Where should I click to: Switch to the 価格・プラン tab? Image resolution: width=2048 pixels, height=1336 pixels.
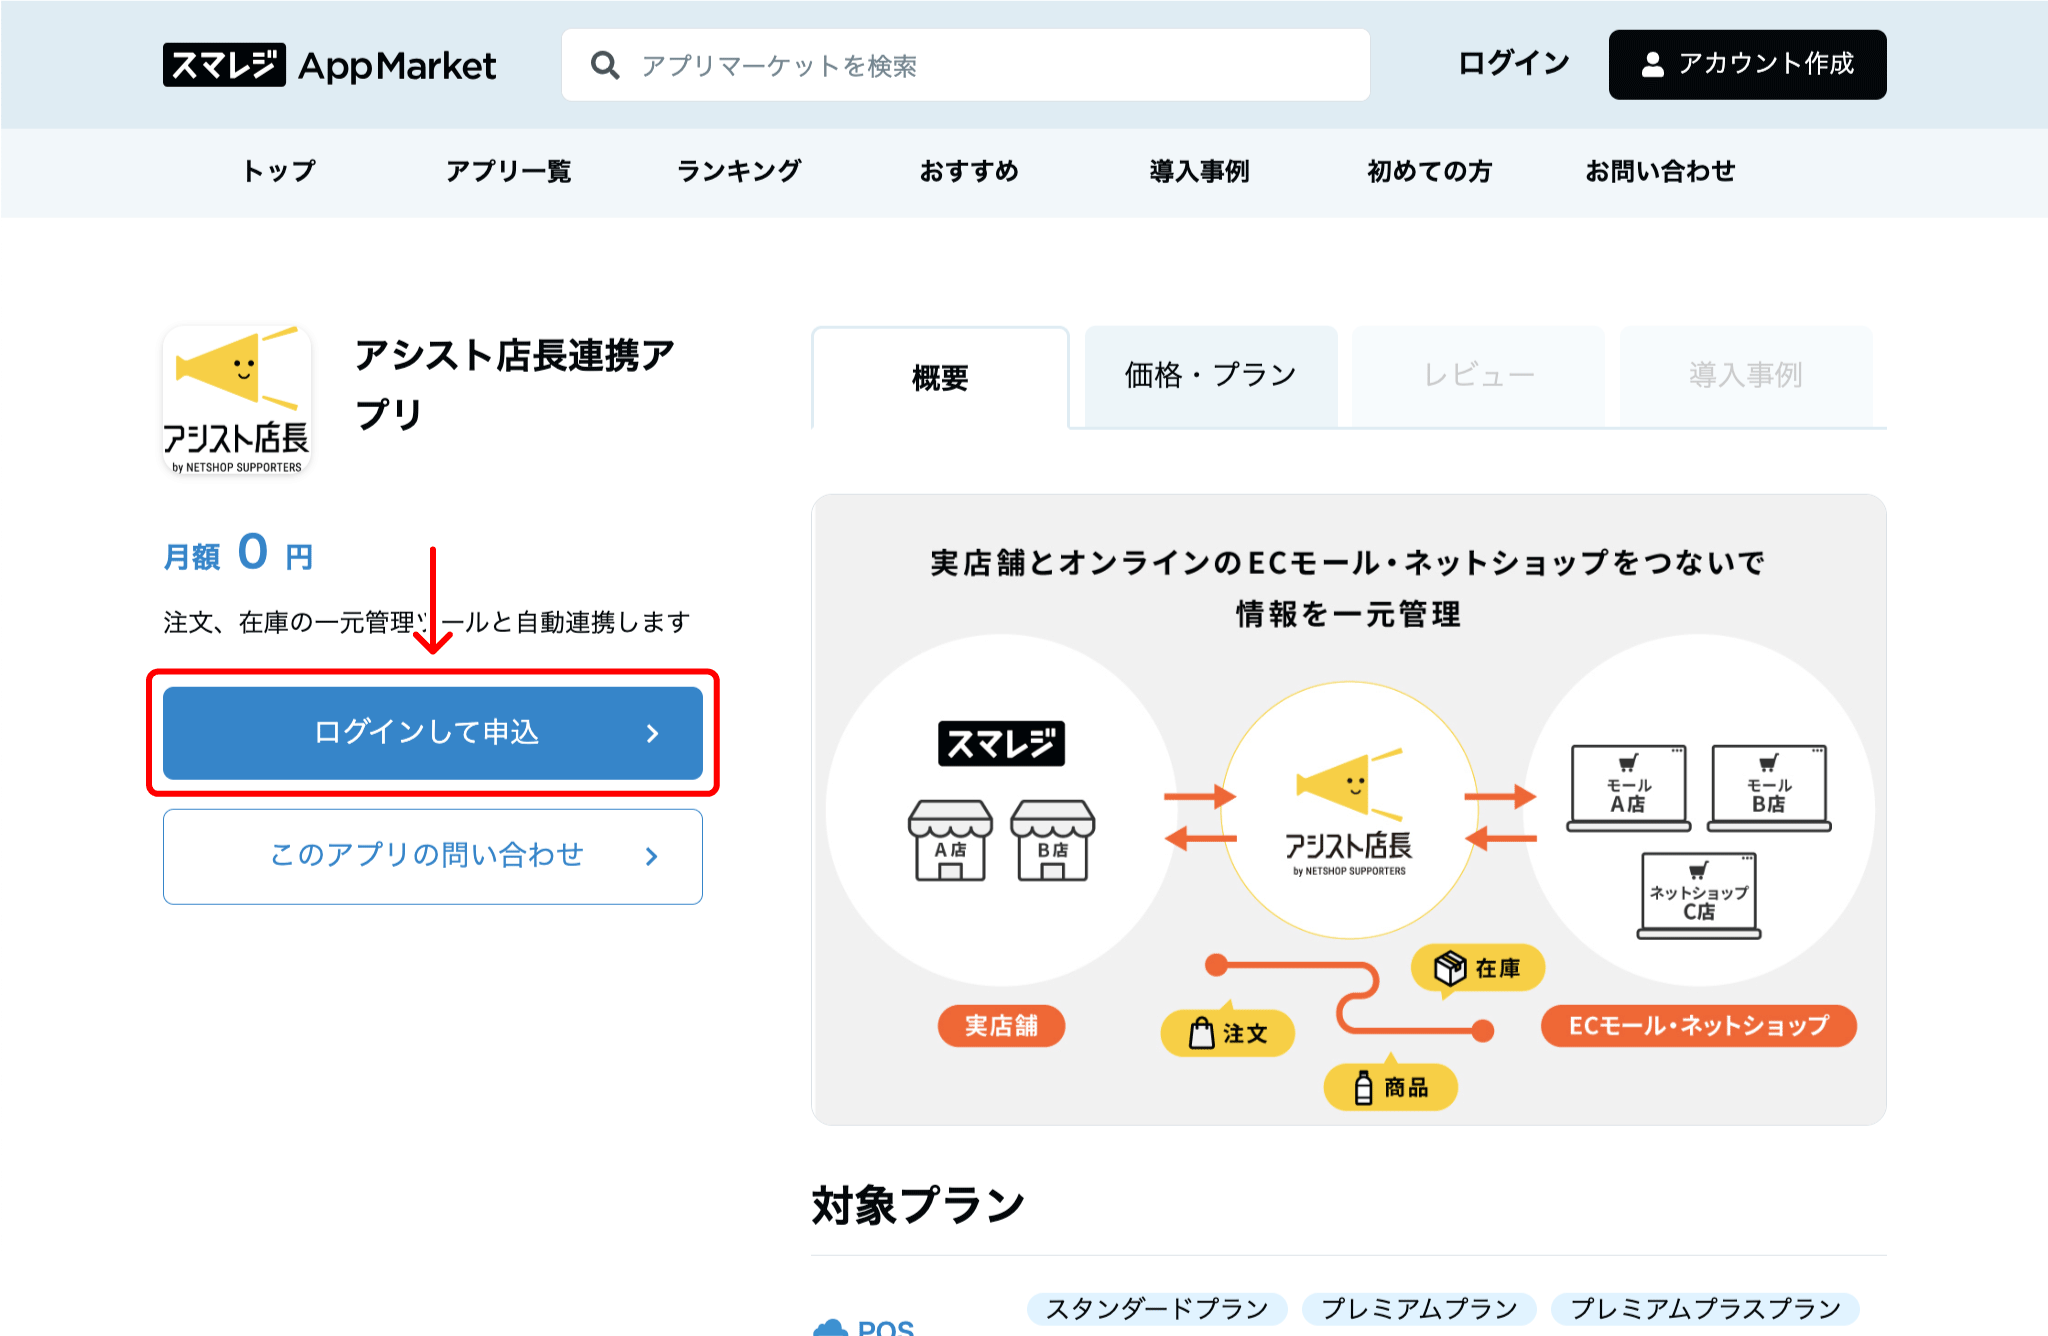coord(1210,375)
